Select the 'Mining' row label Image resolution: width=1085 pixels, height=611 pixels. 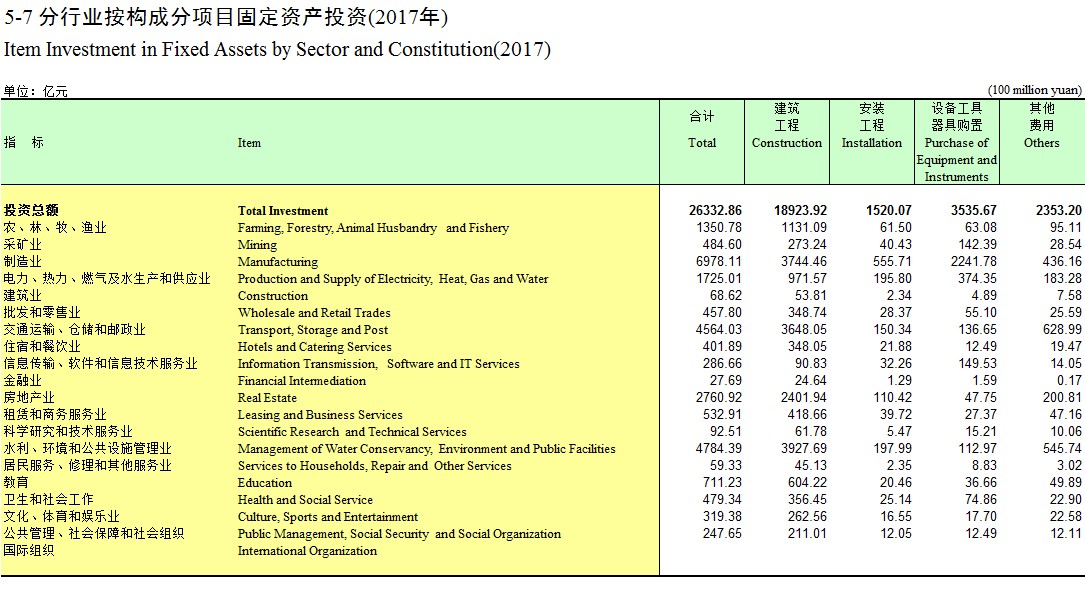[x=257, y=245]
